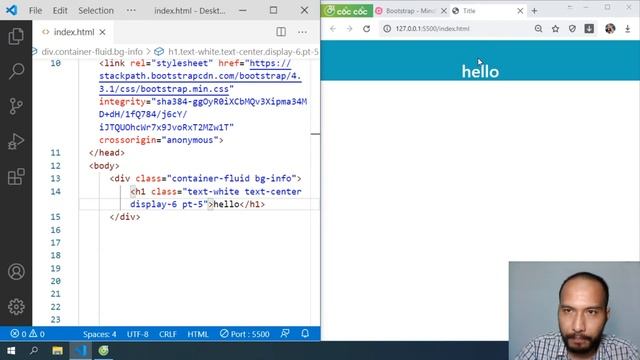Click line number 13 in the gutter
640x360 pixels.
point(56,178)
